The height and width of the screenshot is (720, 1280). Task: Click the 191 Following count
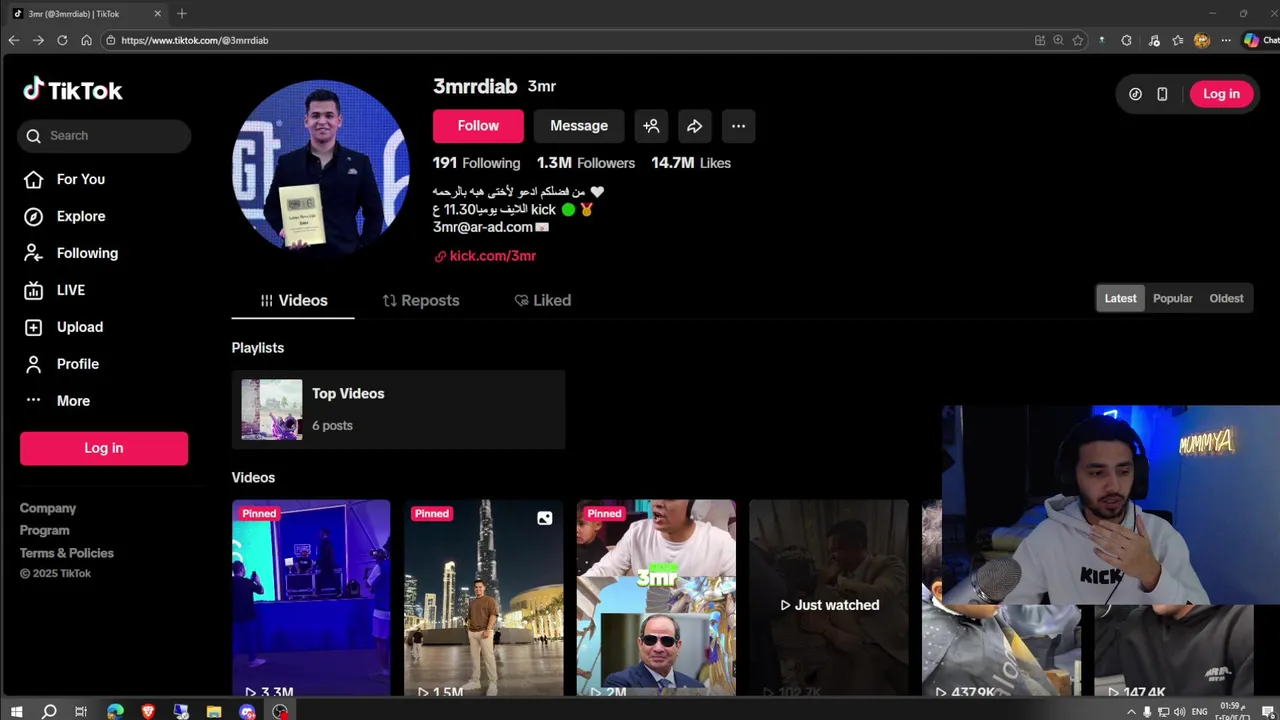point(476,163)
